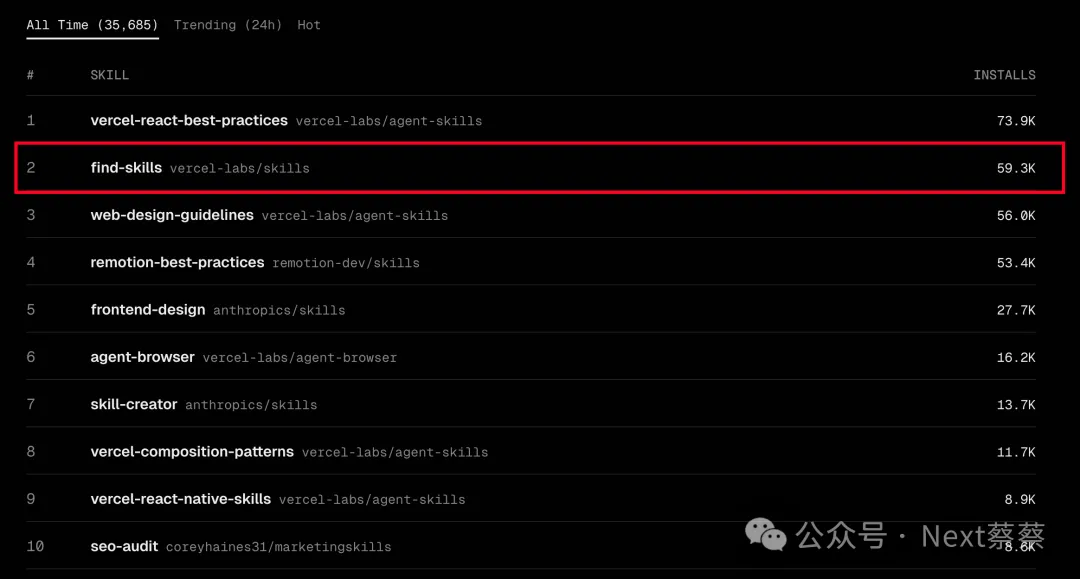Click the agent-browser skill name
Viewport: 1080px width, 579px height.
(x=142, y=357)
